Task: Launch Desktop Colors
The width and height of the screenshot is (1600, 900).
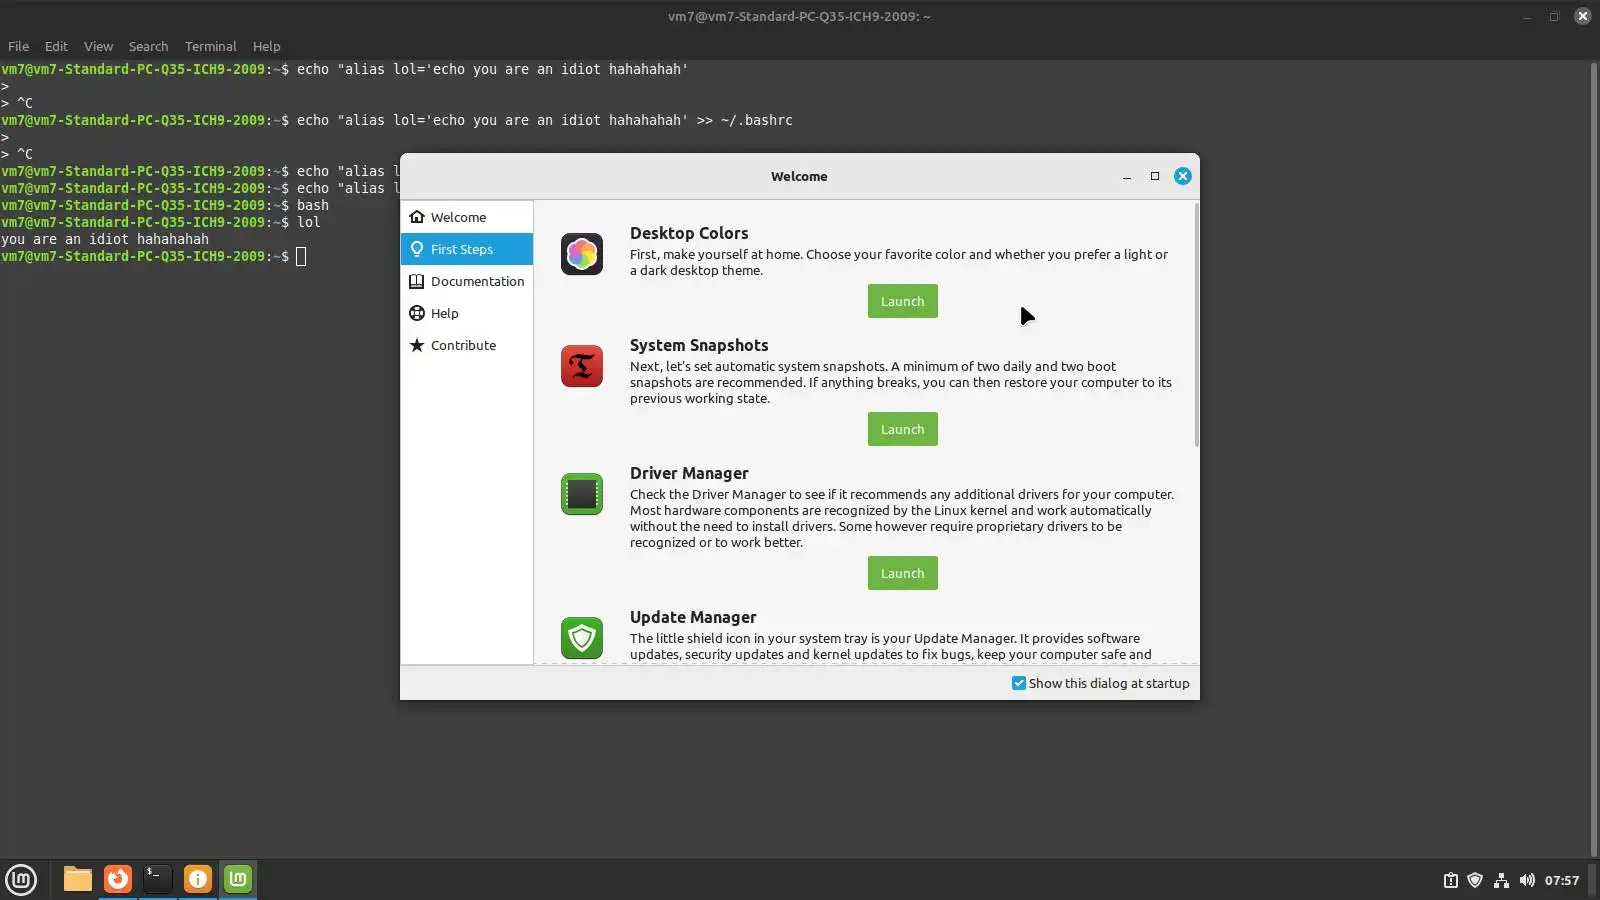Action: tap(902, 301)
